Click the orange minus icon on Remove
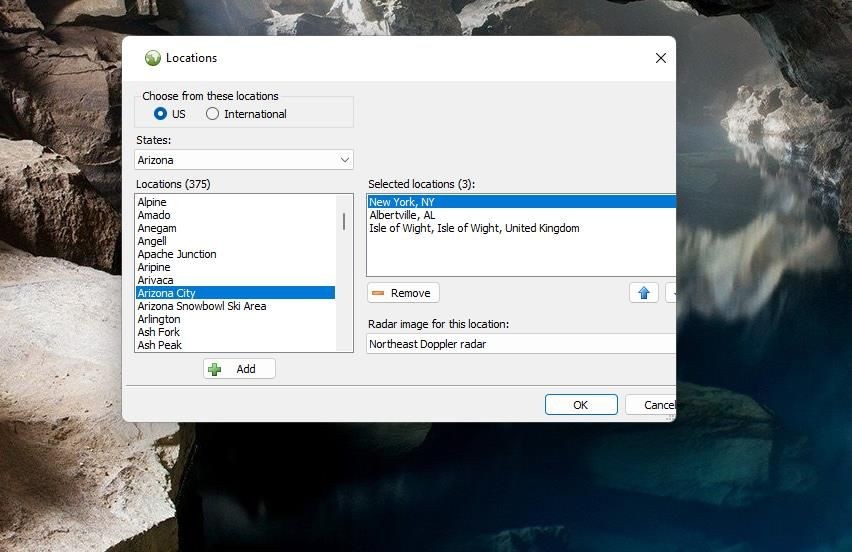Image resolution: width=852 pixels, height=552 pixels. pyautogui.click(x=378, y=293)
